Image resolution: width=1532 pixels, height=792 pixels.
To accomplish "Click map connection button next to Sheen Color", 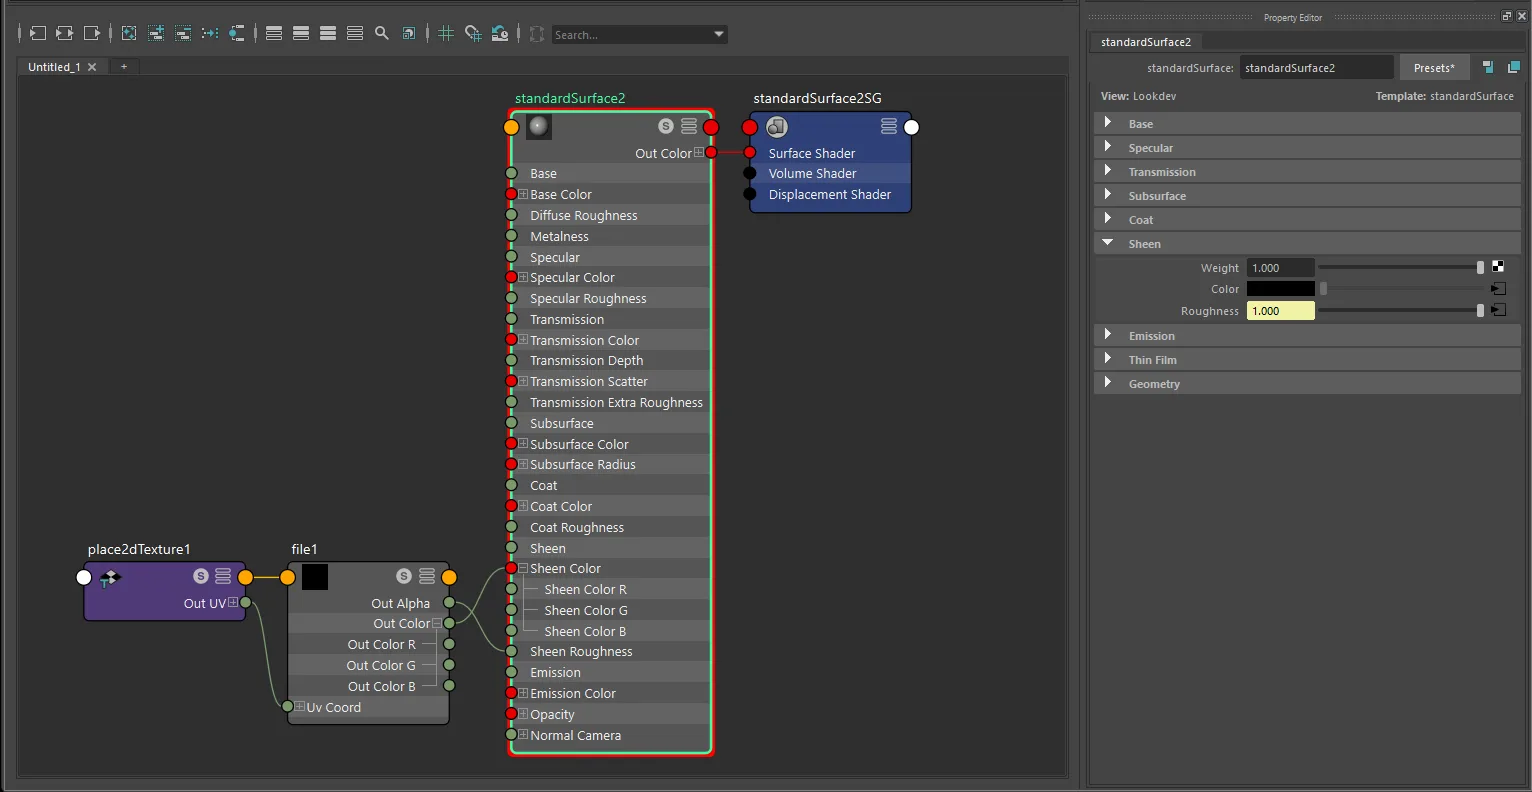I will pyautogui.click(x=1498, y=288).
